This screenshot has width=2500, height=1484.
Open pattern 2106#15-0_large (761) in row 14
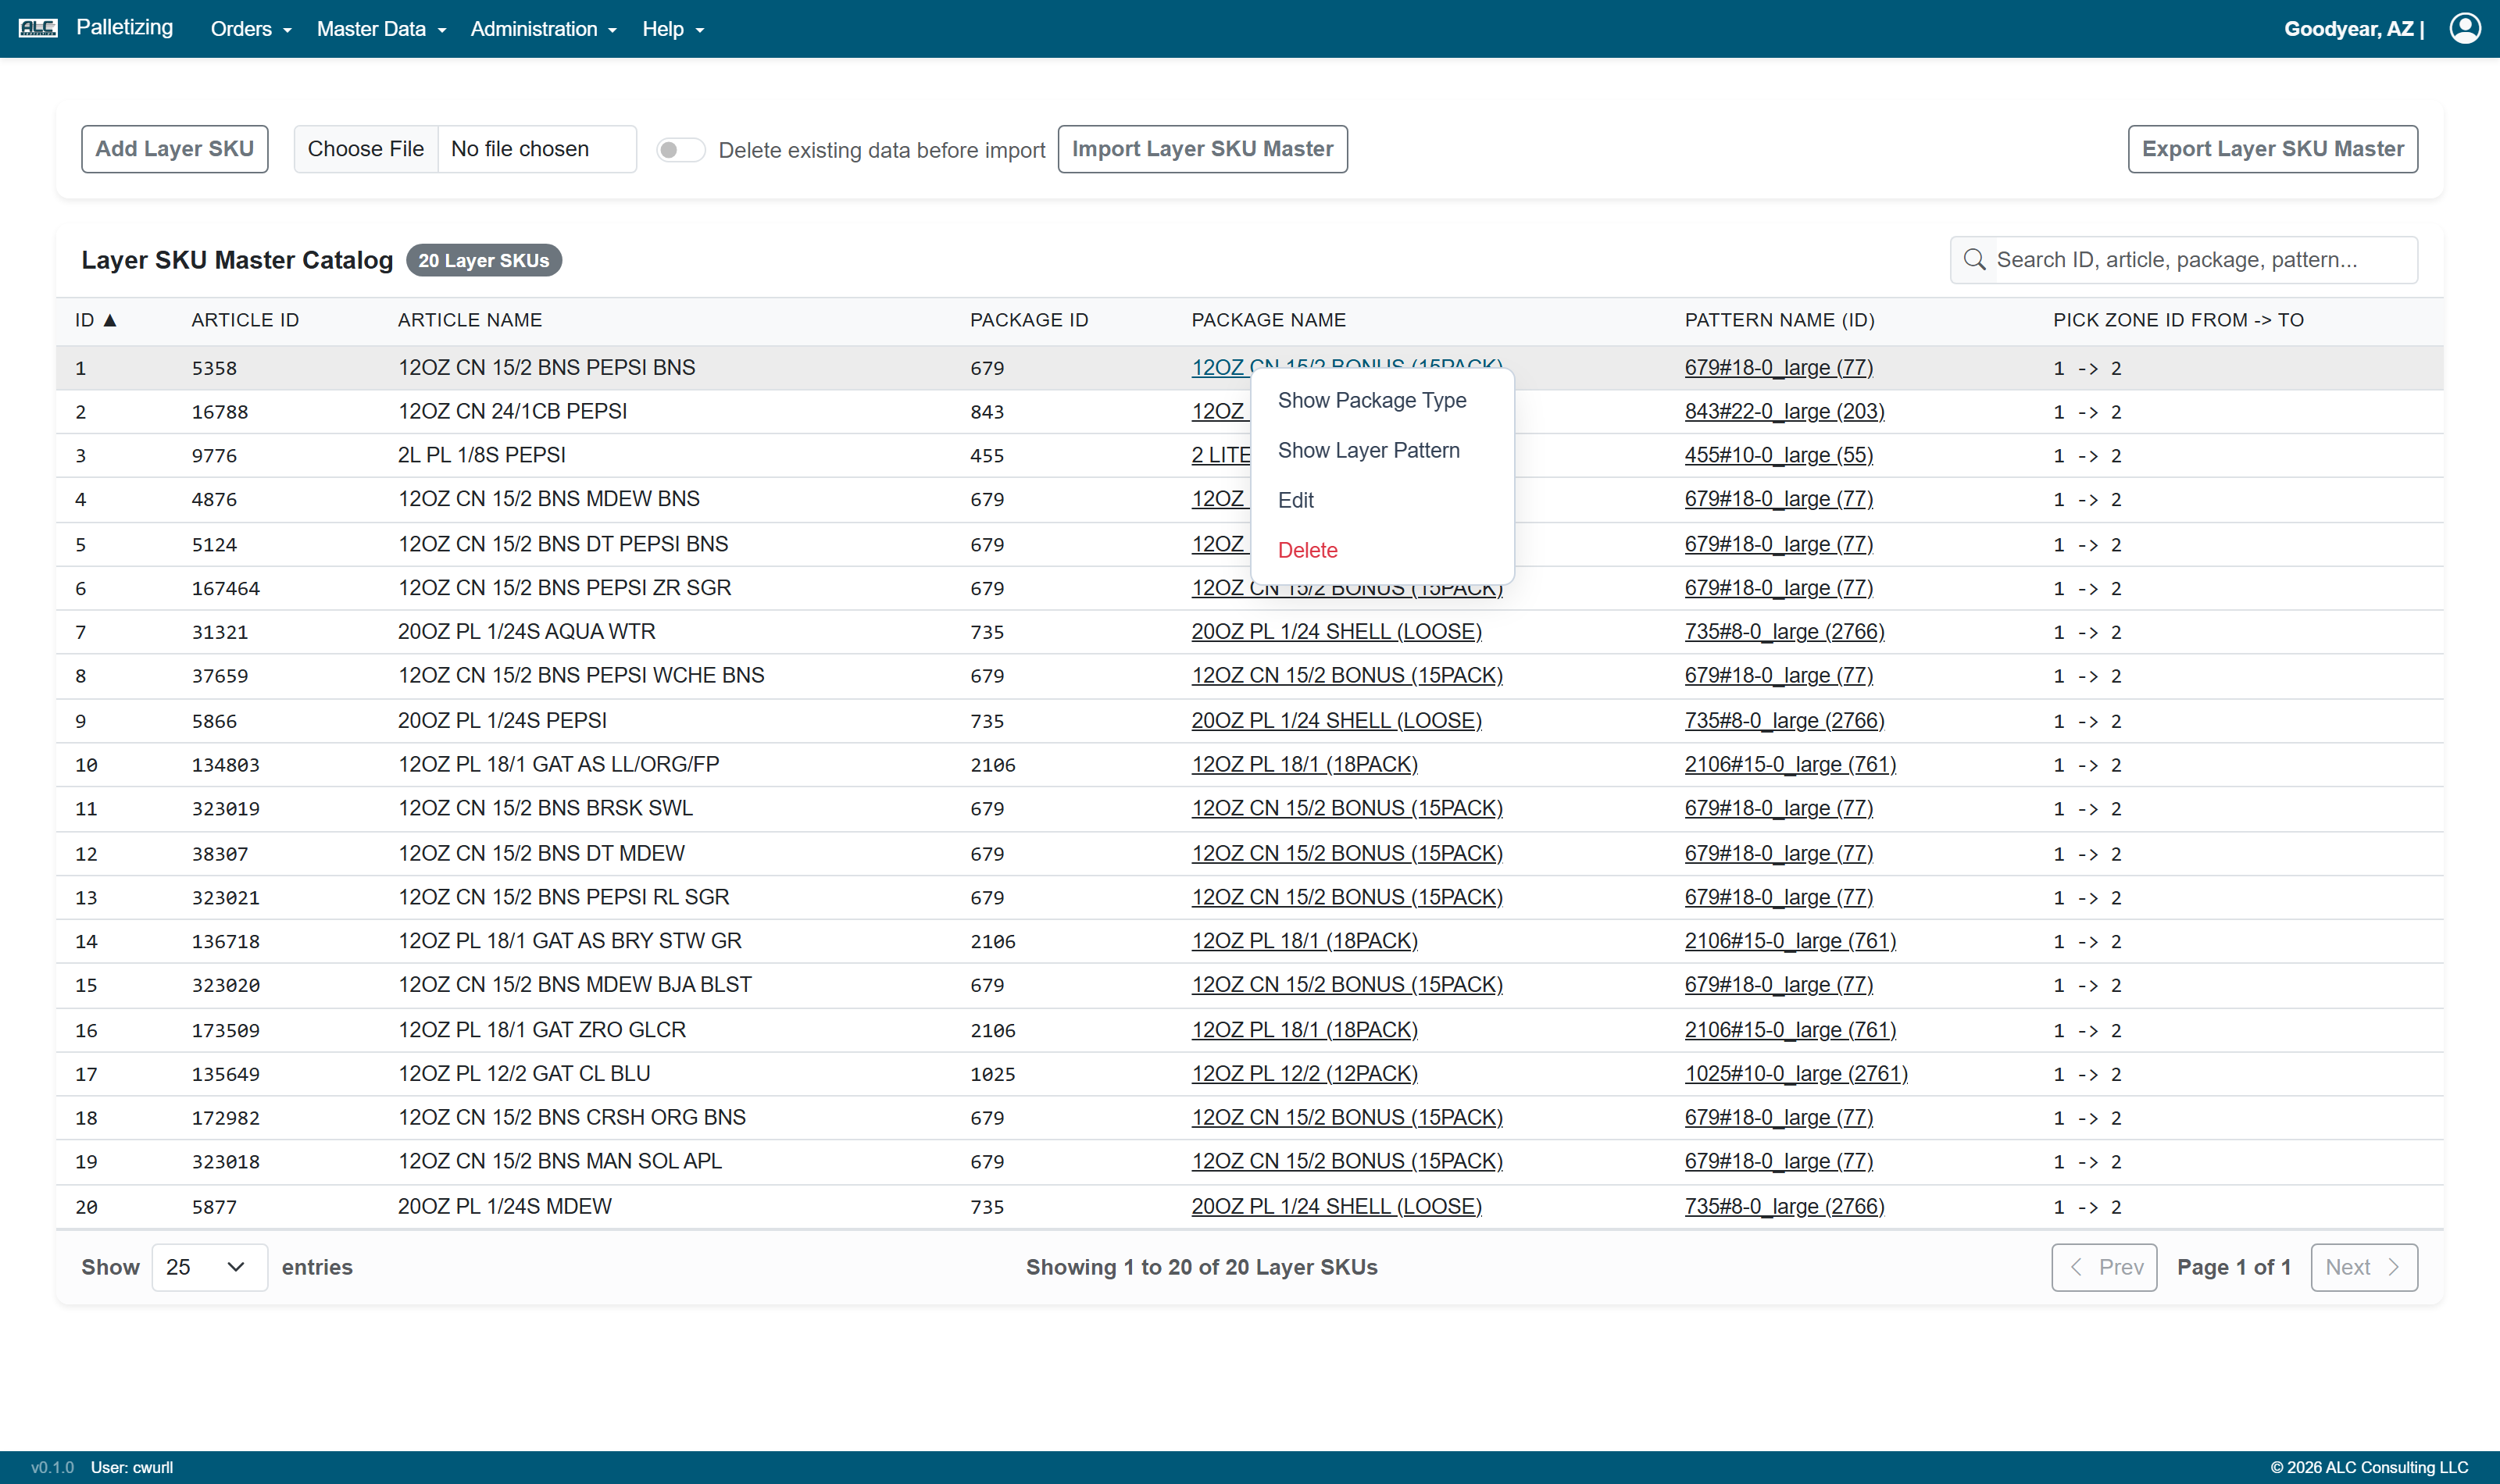(x=1790, y=941)
